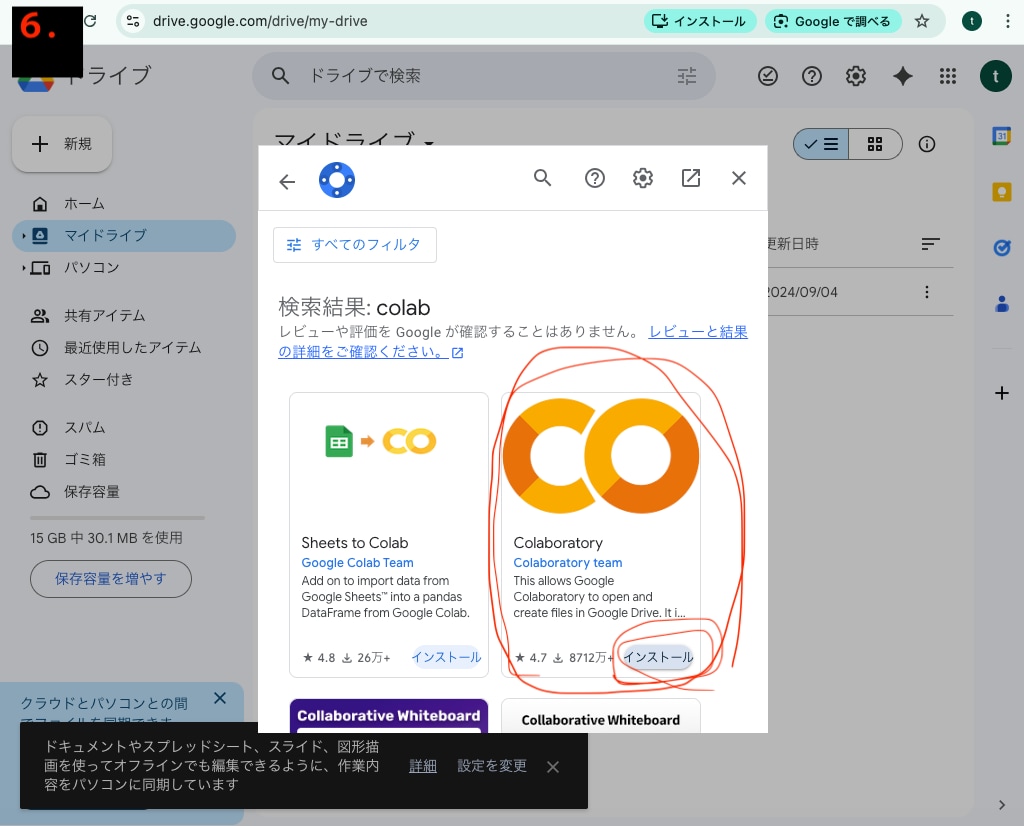Viewport: 1024px width, 826px height.
Task: Open the レビューと結果の詳細 link
Action: [698, 331]
